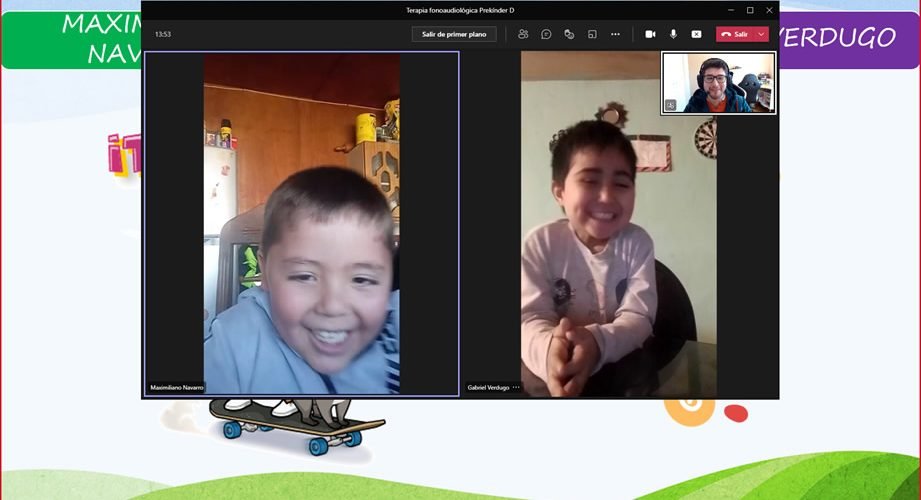Click the 'Gabriel Verdugo' name label
This screenshot has height=500, width=921.
pos(488,387)
